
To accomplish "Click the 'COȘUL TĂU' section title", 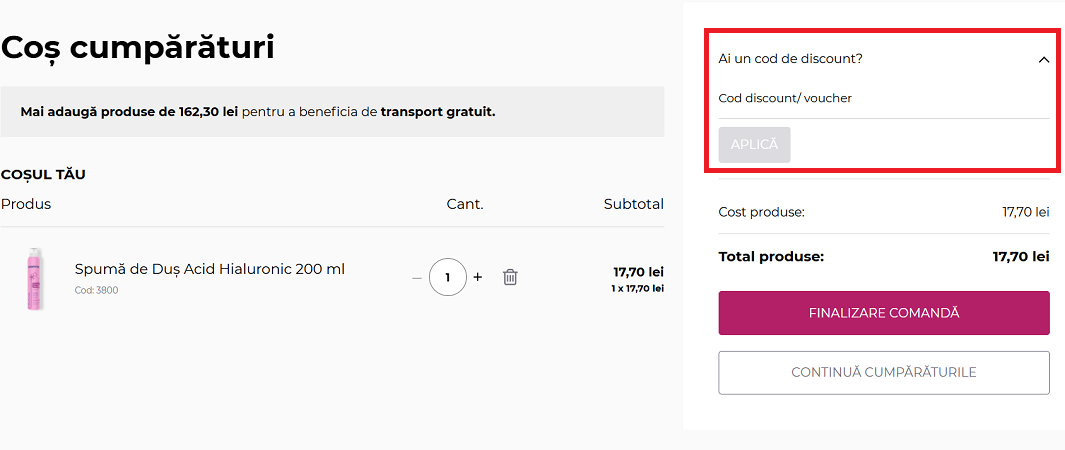I will (x=43, y=175).
